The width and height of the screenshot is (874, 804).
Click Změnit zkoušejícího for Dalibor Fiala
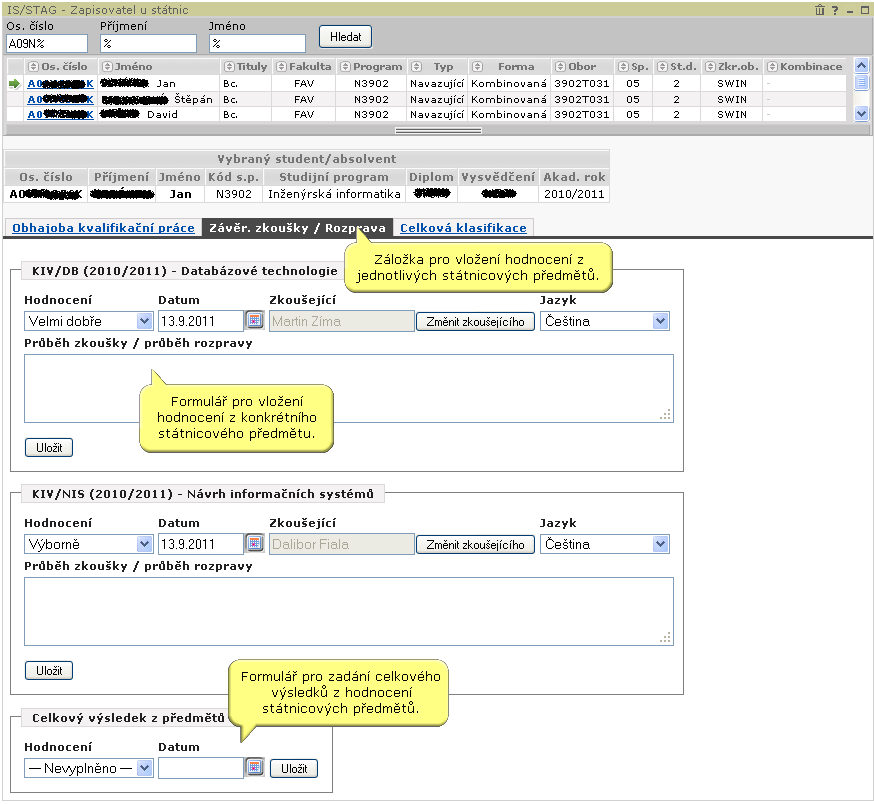(475, 545)
